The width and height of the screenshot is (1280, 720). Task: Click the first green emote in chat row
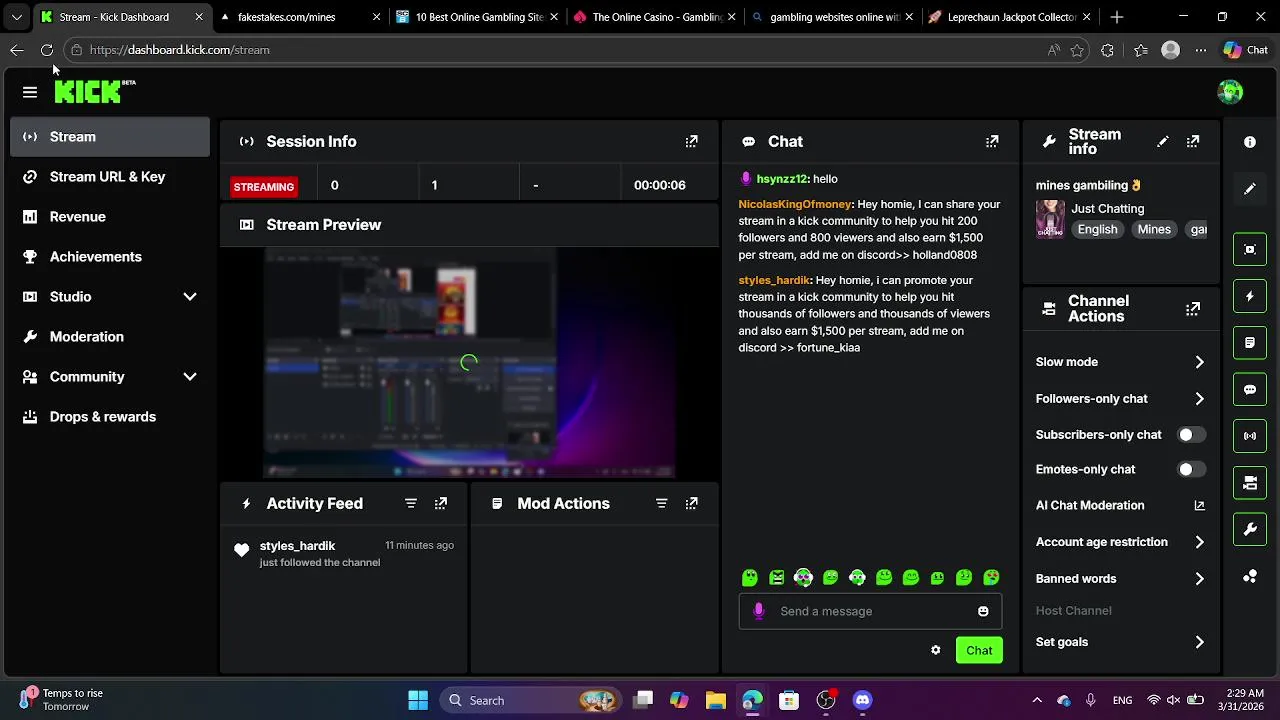750,578
